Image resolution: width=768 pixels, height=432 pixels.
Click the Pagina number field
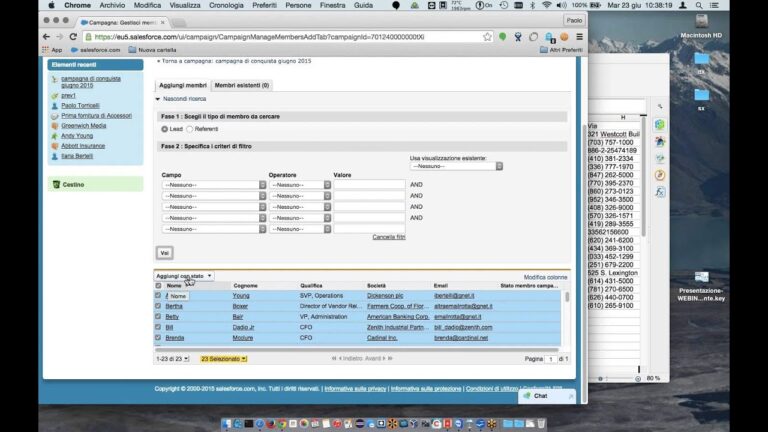[x=551, y=359]
